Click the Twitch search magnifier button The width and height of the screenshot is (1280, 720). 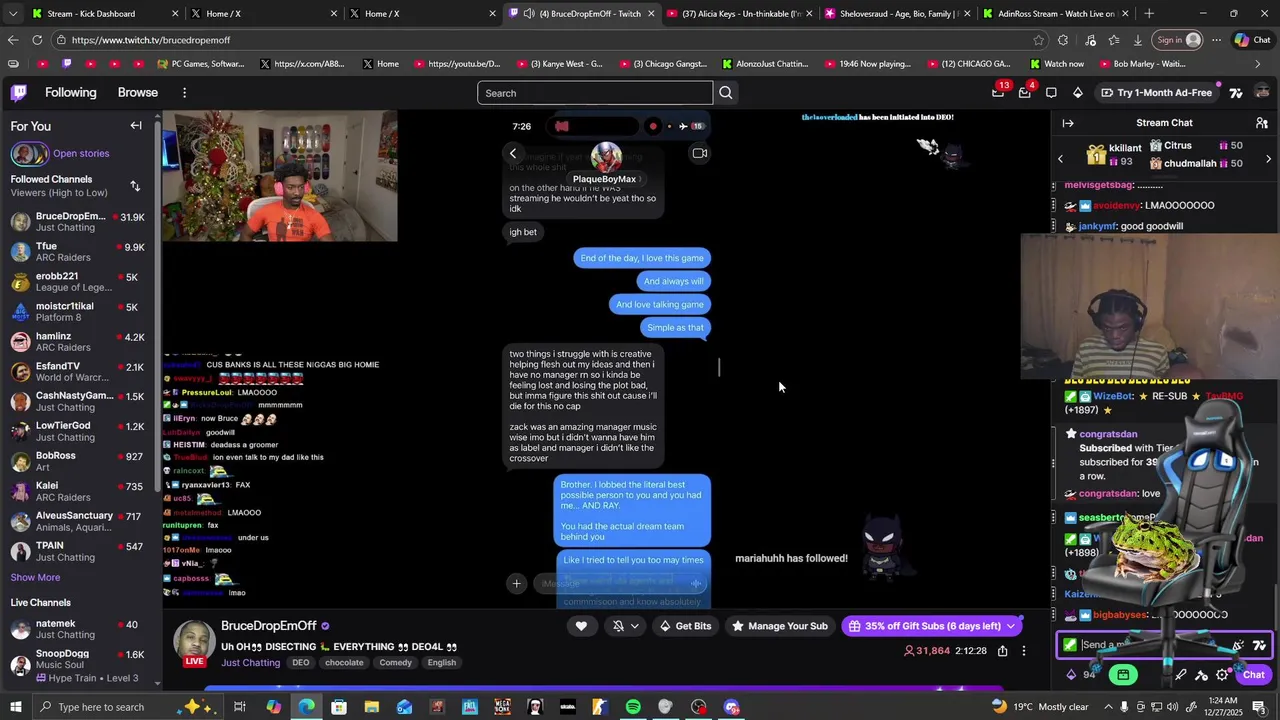(726, 93)
